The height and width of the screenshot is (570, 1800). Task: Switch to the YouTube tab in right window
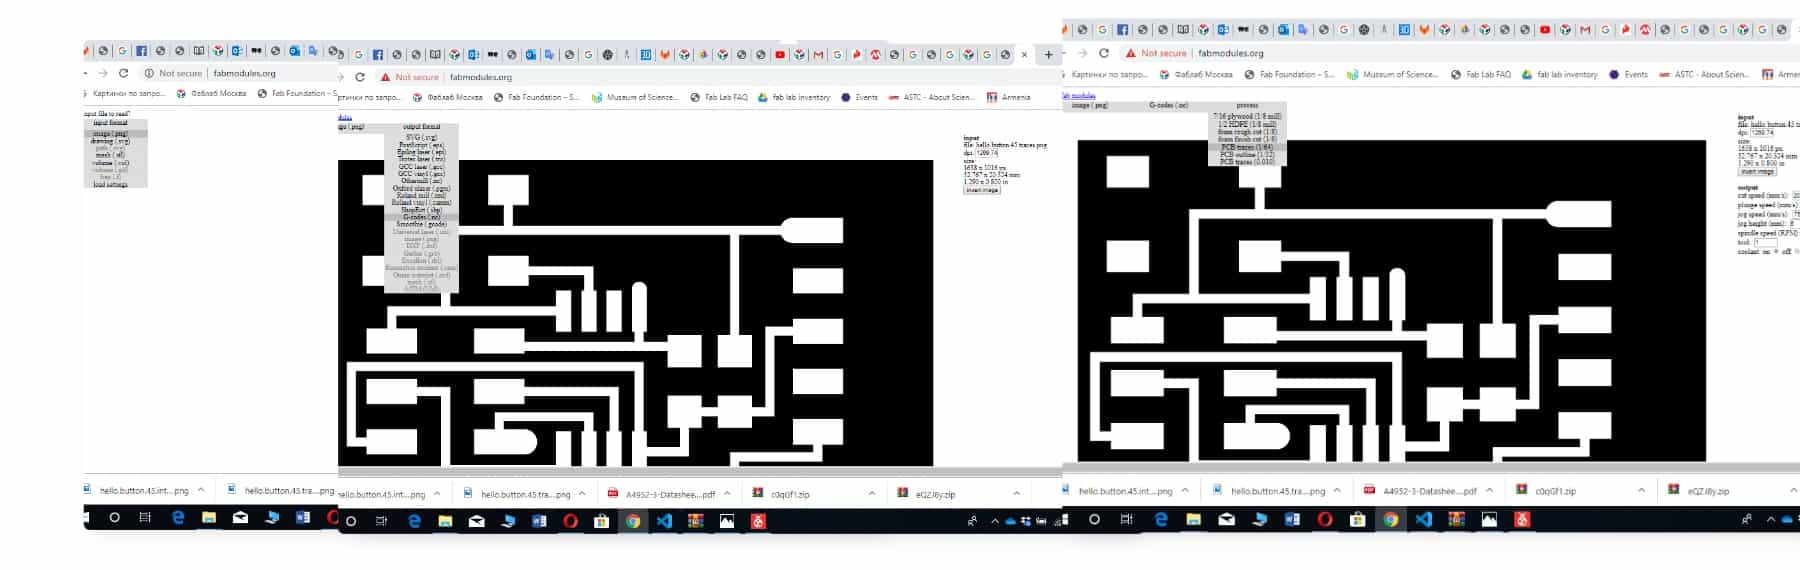coord(1545,30)
